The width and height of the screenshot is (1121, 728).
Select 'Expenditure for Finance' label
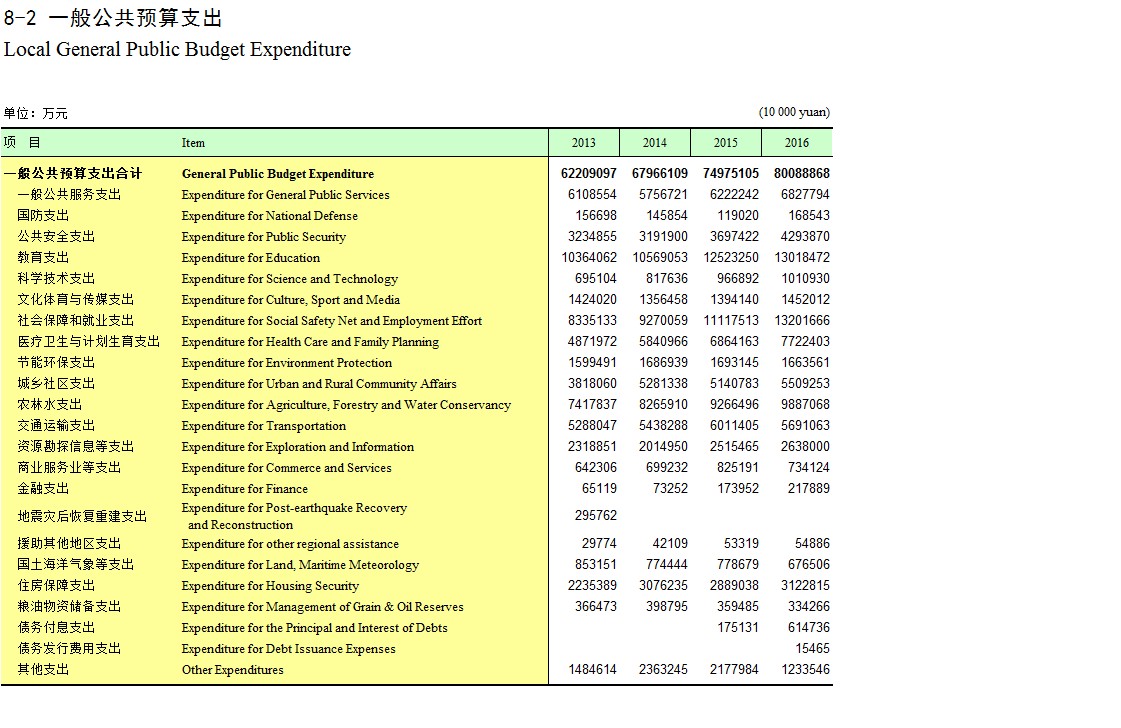tap(245, 488)
